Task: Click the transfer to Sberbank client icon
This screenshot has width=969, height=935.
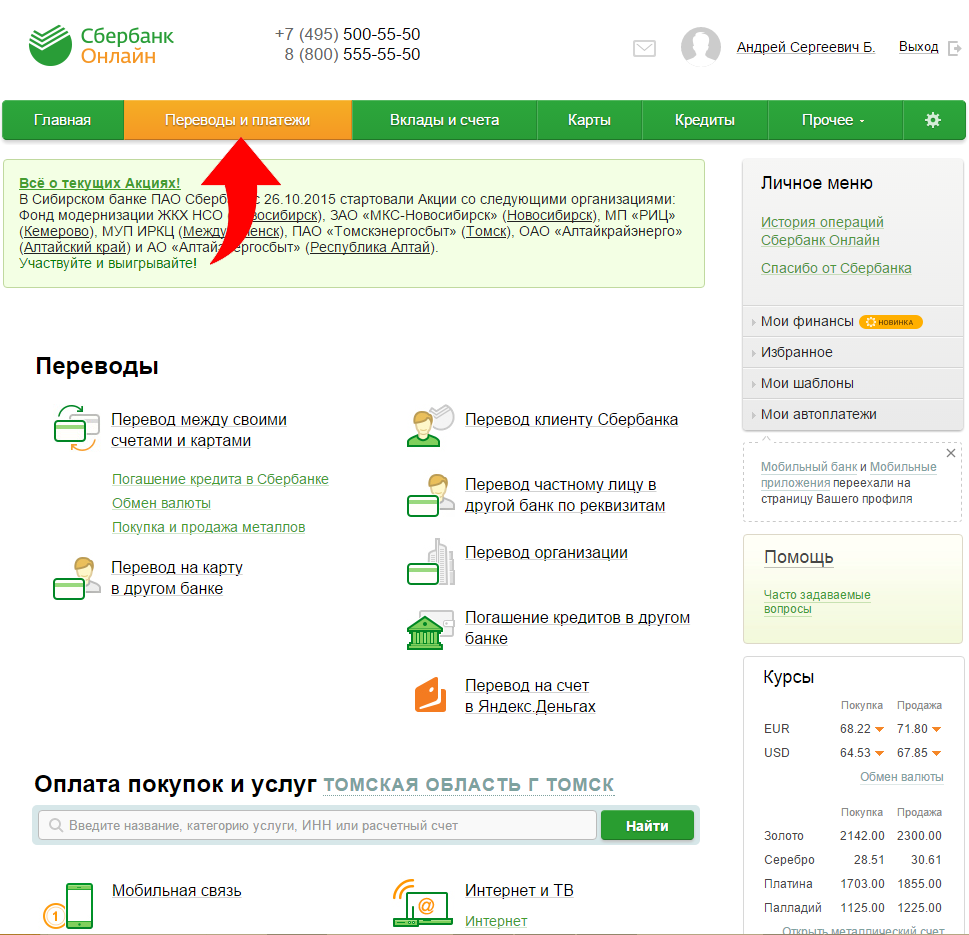Action: pyautogui.click(x=430, y=426)
